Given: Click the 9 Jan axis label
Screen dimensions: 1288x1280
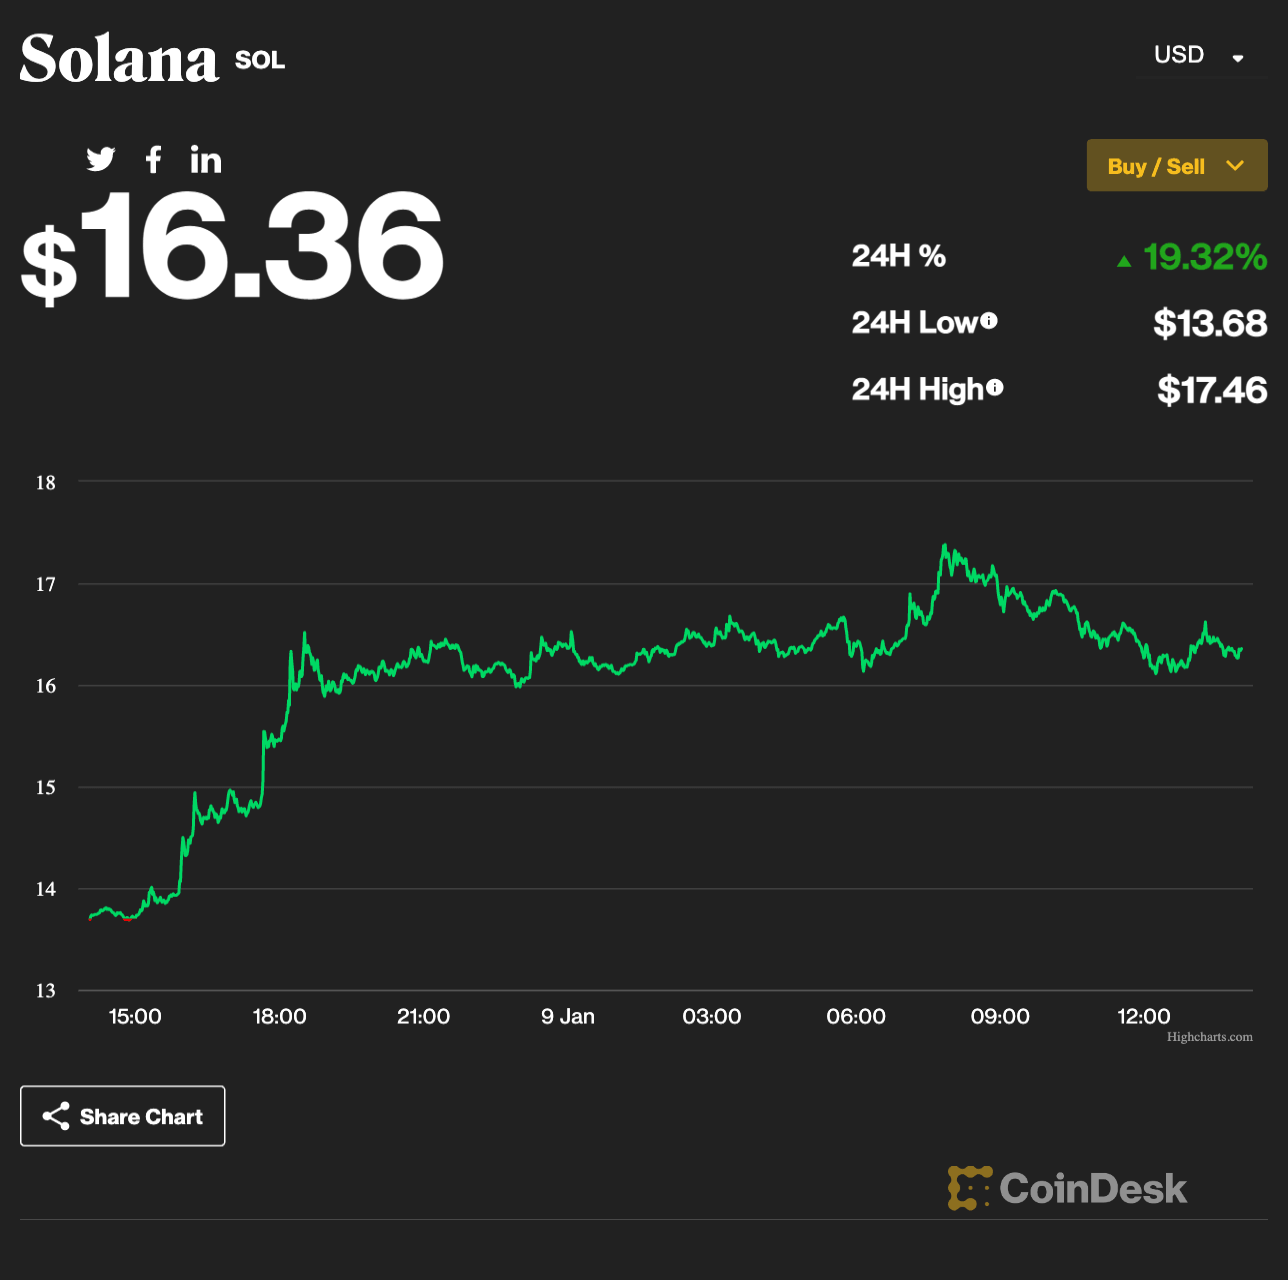Looking at the screenshot, I should 568,1017.
